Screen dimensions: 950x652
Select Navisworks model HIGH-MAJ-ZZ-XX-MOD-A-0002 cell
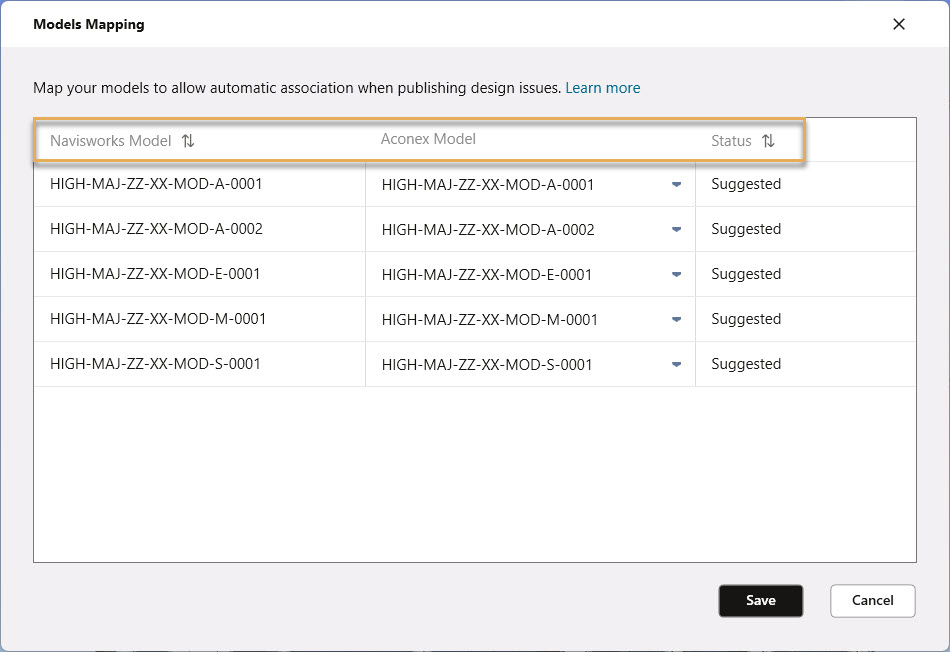[156, 229]
